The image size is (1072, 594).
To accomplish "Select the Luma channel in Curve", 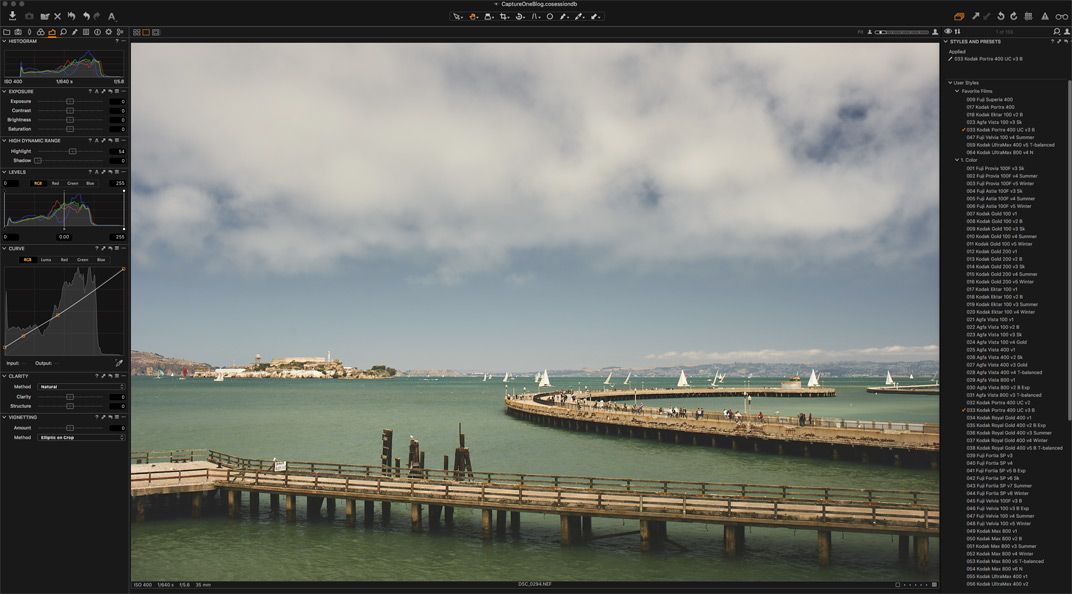I will [x=46, y=260].
